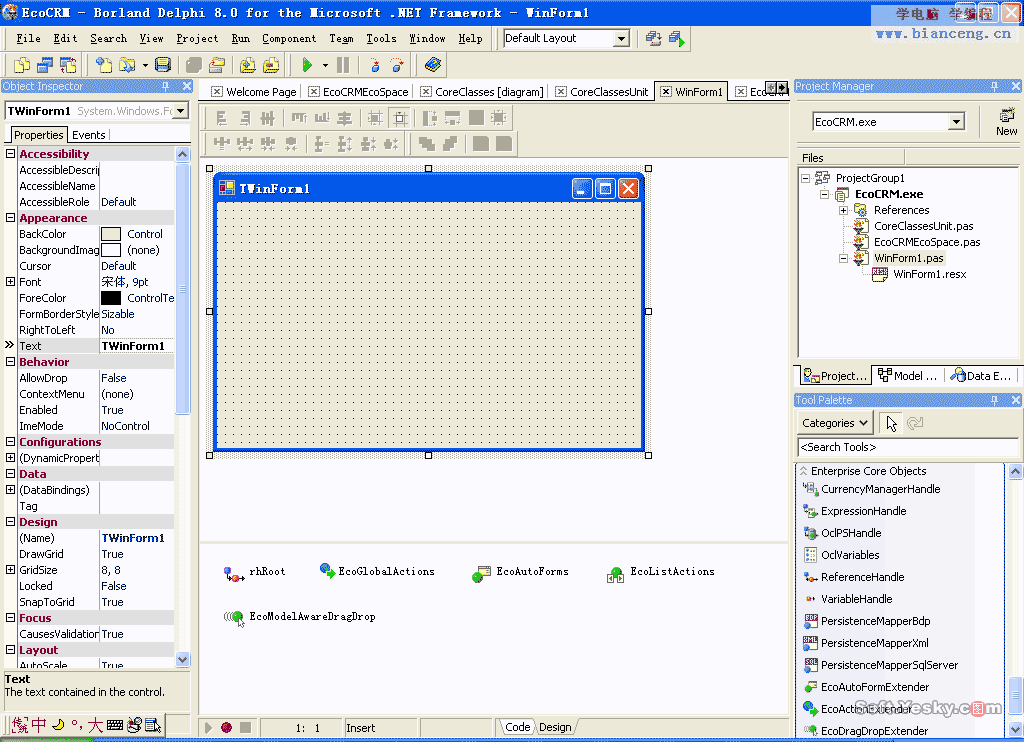
Task: Collapse the Appearance property category
Action: click(10, 218)
